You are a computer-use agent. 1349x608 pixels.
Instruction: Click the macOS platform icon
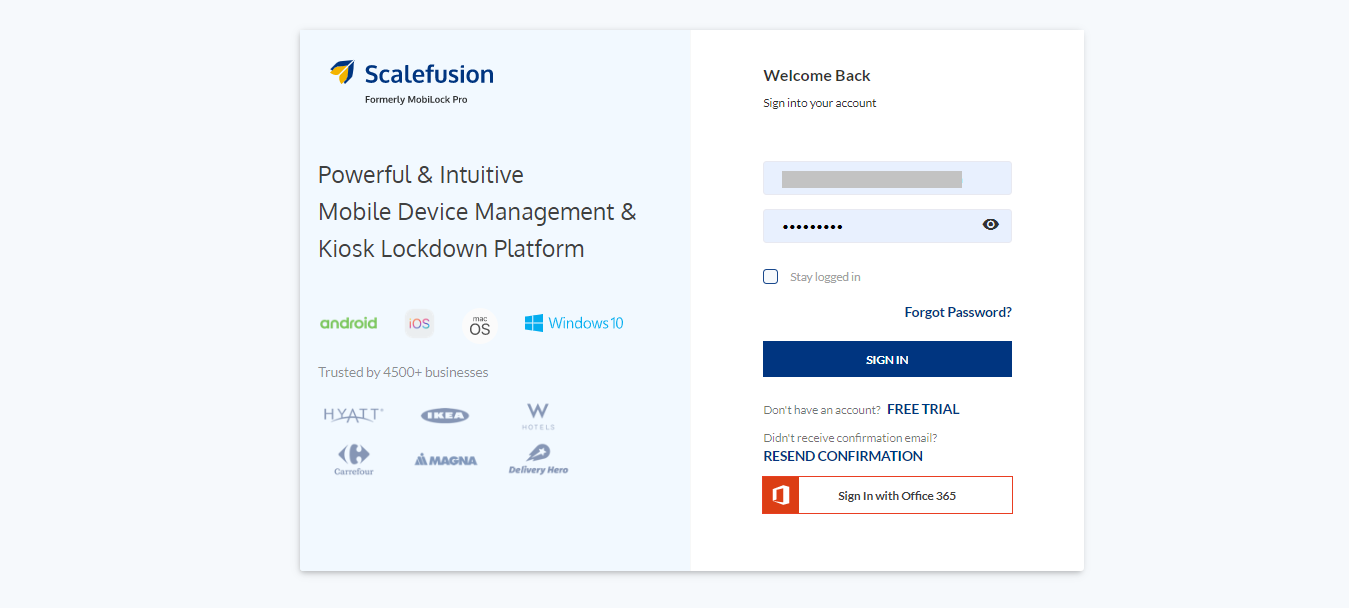(480, 325)
